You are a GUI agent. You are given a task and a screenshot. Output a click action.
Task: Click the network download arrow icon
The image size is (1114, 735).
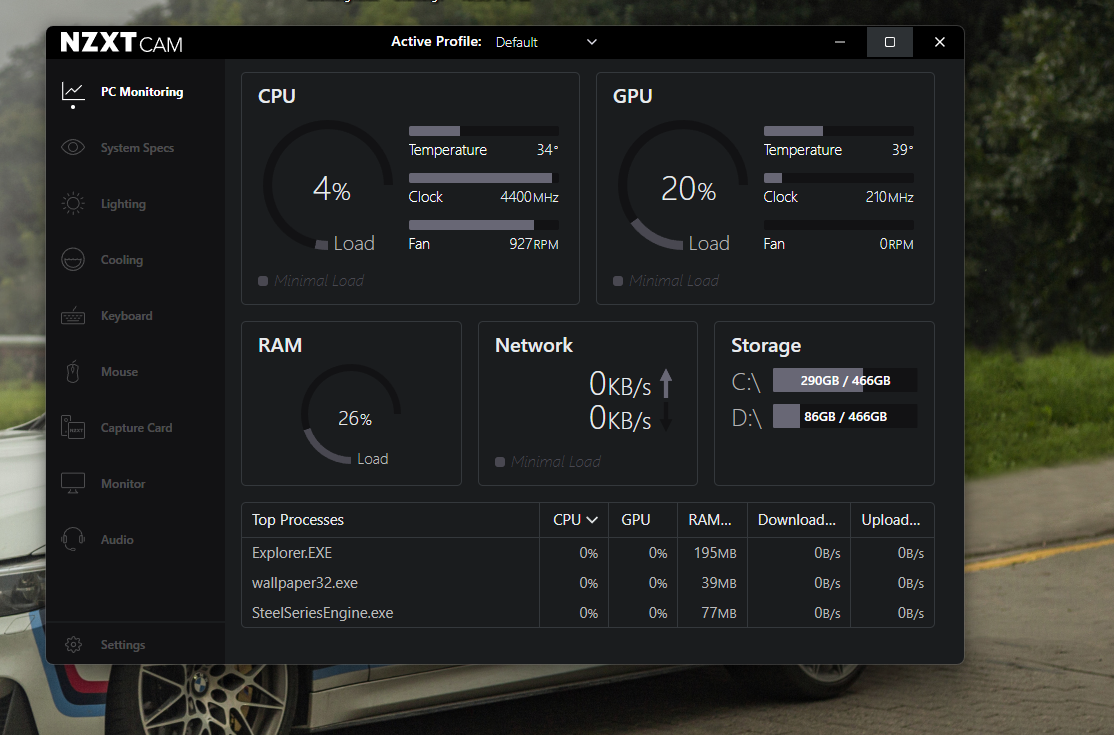[x=666, y=416]
